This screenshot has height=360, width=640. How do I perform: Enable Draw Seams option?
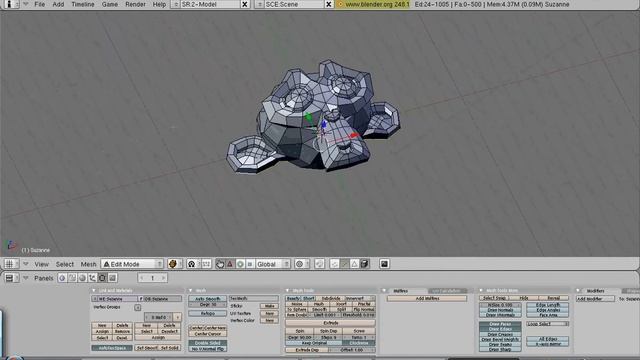click(500, 344)
